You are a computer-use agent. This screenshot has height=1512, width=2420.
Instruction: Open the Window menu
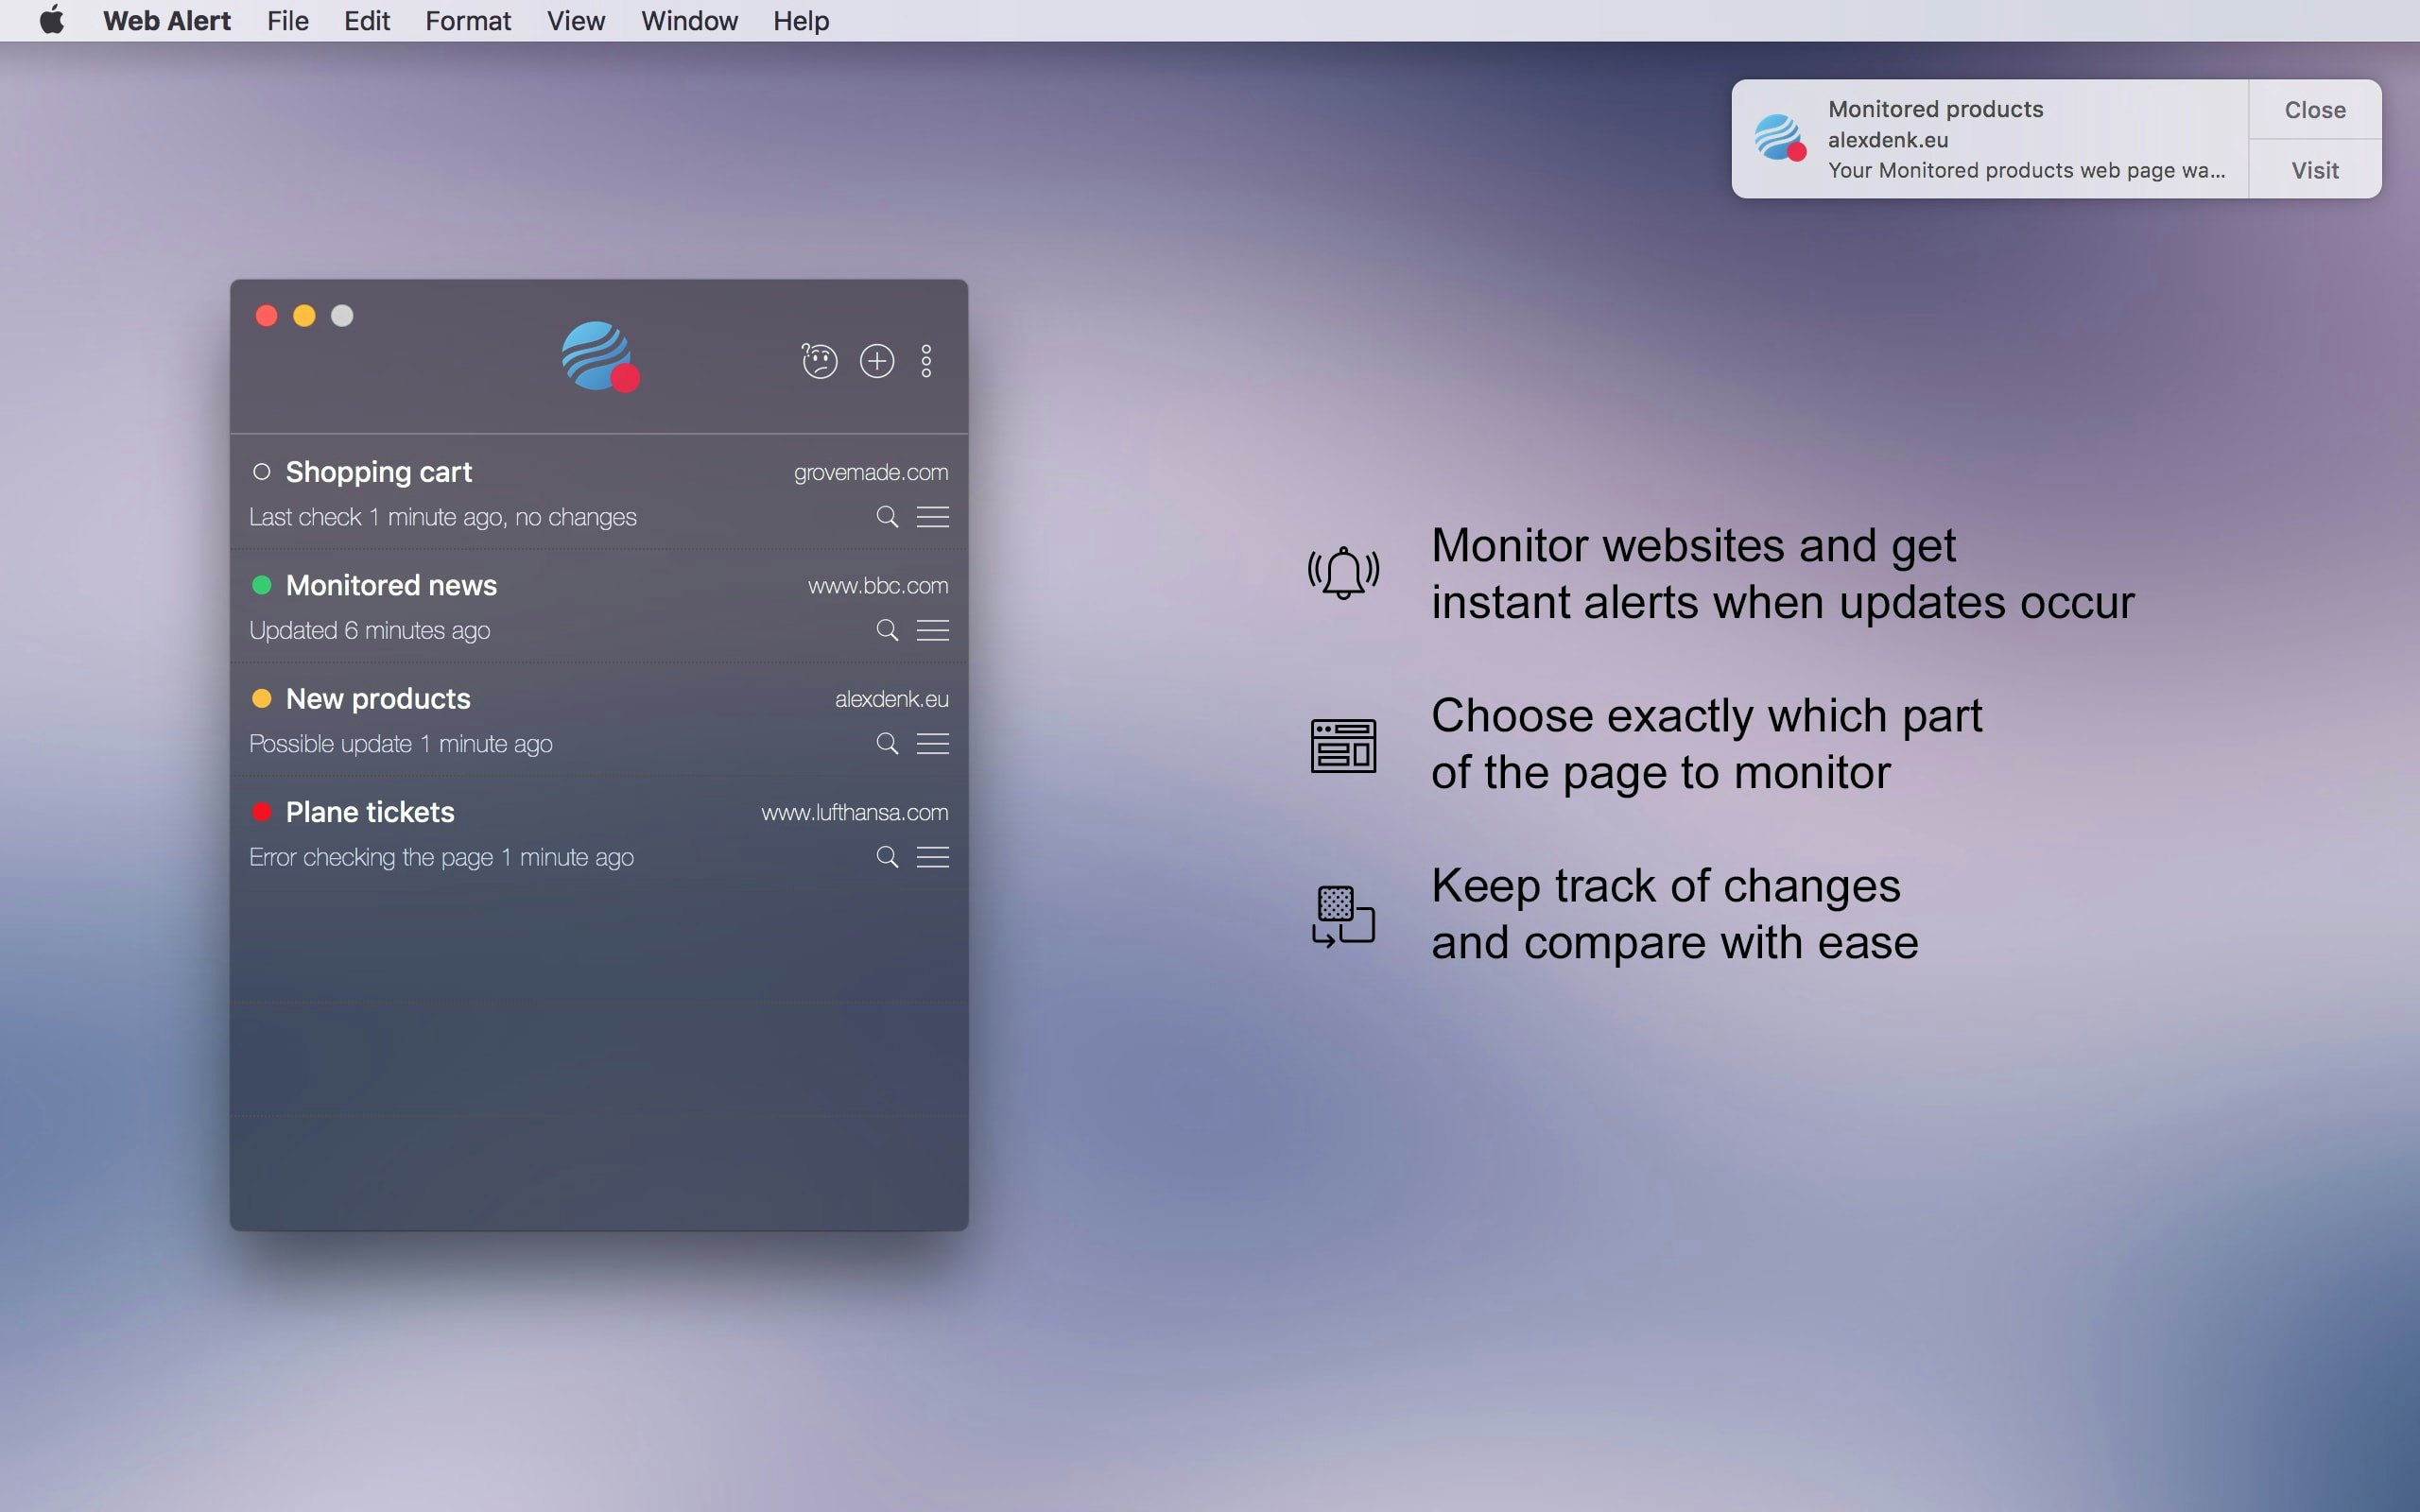pos(689,21)
